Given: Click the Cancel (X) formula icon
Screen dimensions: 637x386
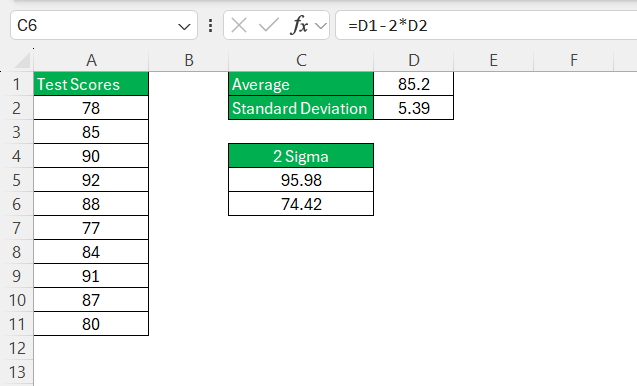Looking at the screenshot, I should click(238, 26).
